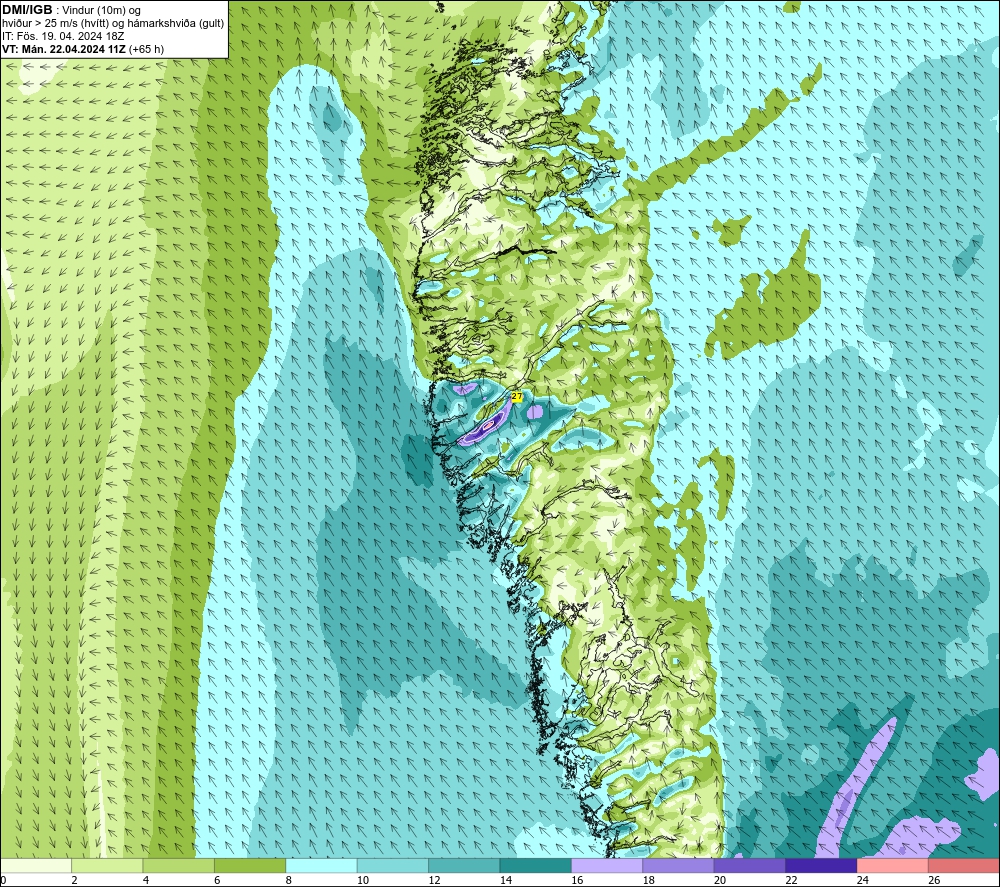Screen dimensions: 1000x887
Task: Click the 'hviður > 25 m/s (hvítt)' line
Action: coord(55,24)
